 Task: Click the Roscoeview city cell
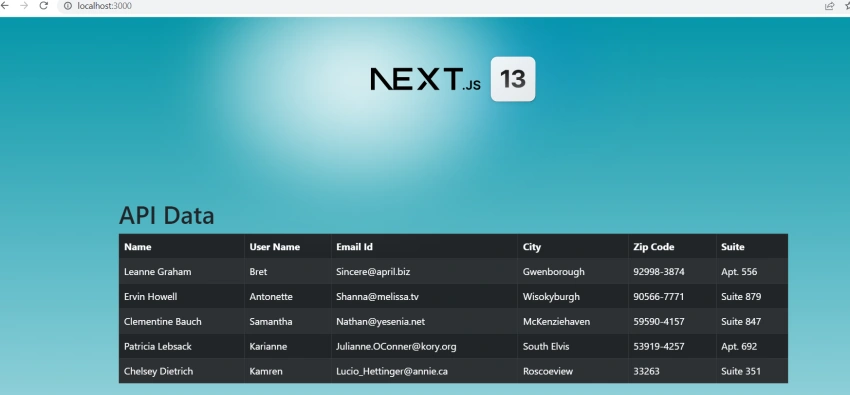573,371
